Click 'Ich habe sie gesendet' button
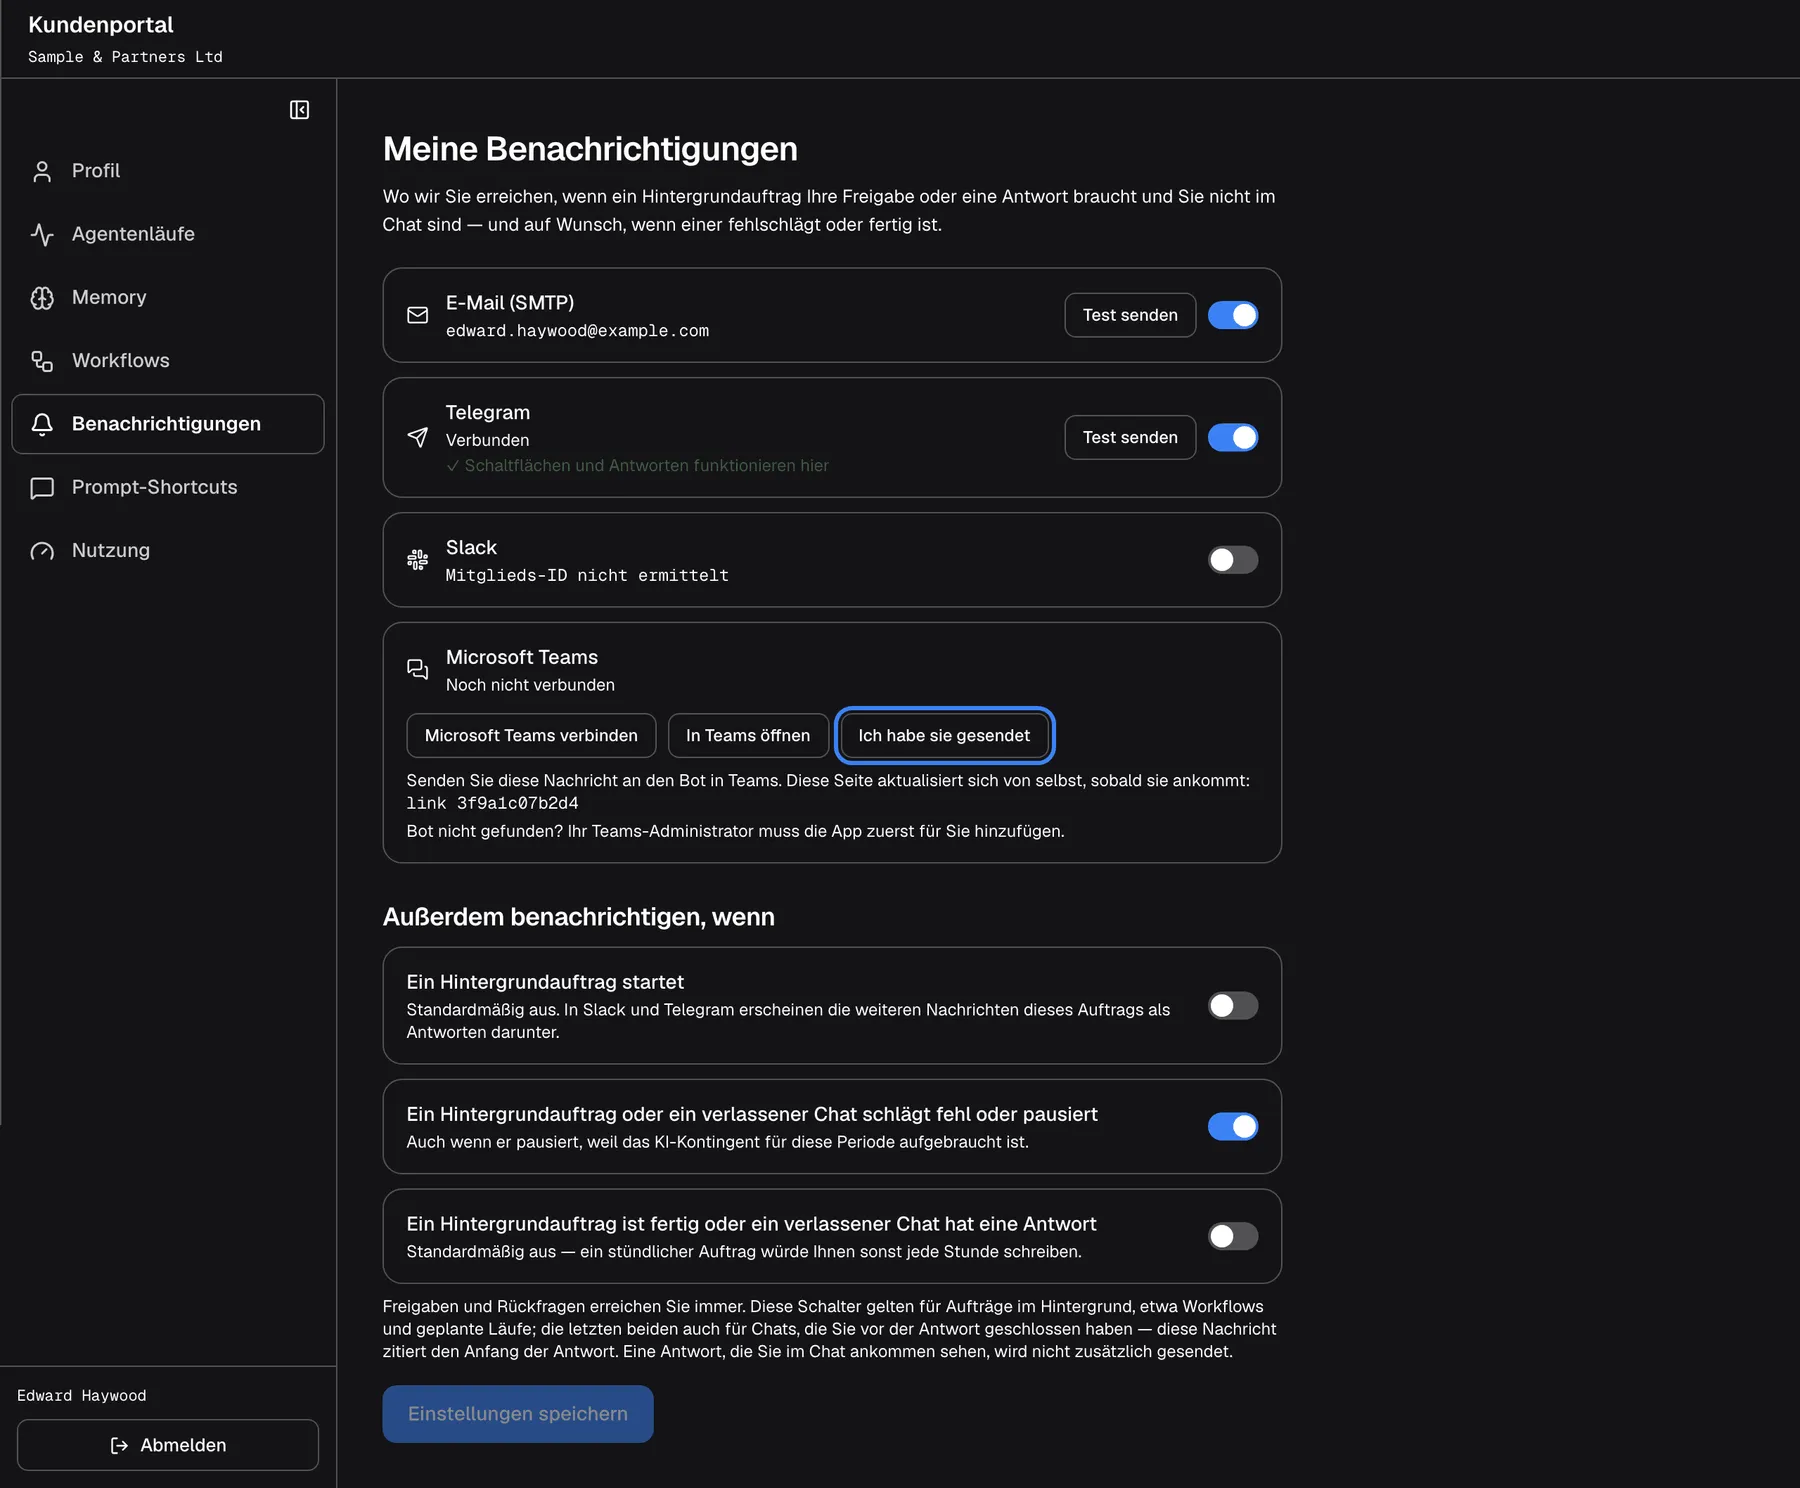The image size is (1800, 1488). tap(944, 735)
